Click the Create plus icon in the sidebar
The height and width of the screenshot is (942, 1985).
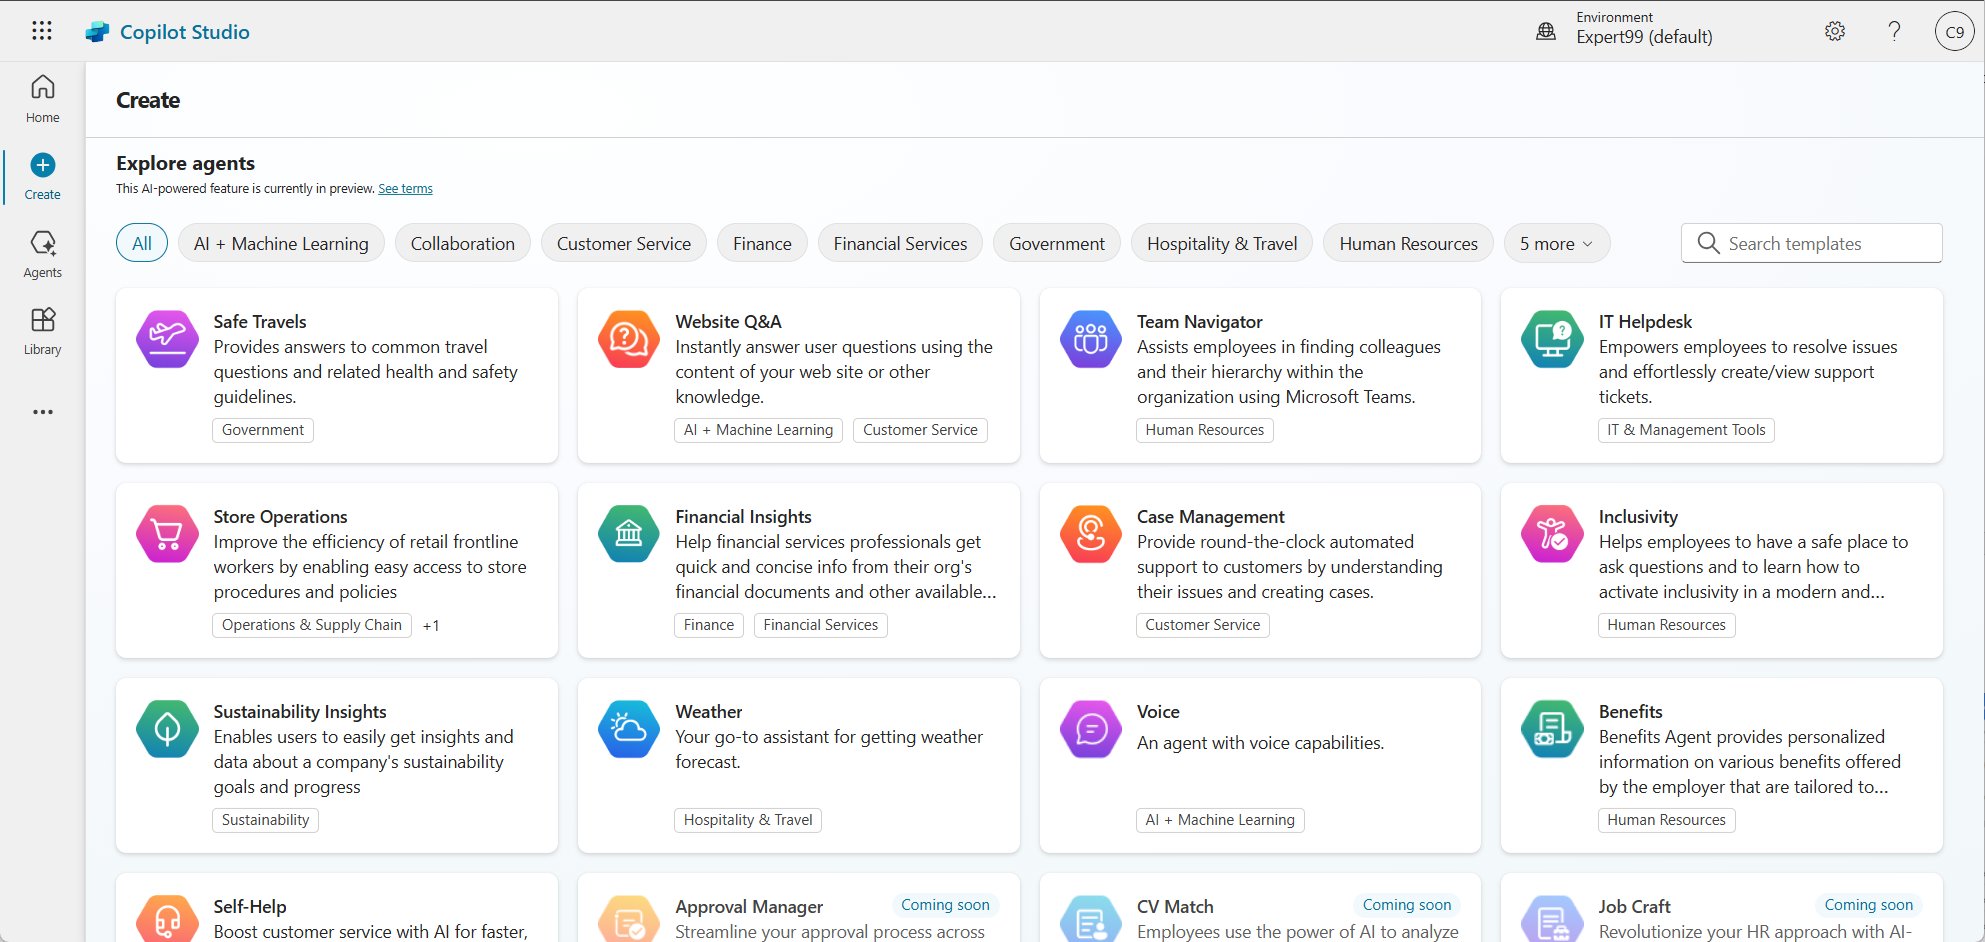pyautogui.click(x=41, y=165)
